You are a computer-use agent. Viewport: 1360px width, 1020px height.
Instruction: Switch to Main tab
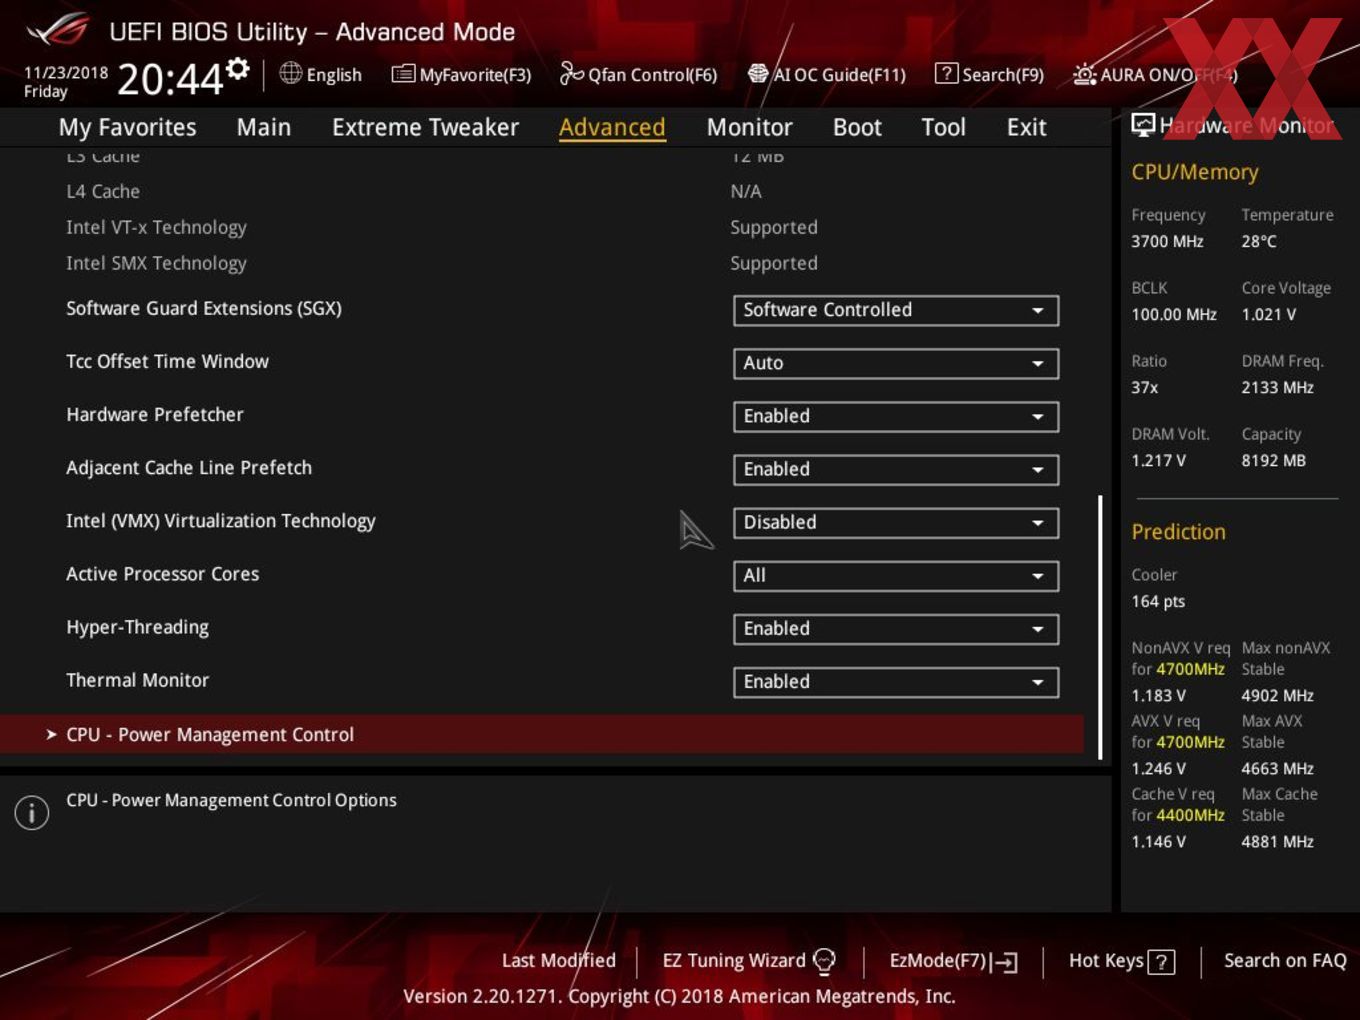264,127
